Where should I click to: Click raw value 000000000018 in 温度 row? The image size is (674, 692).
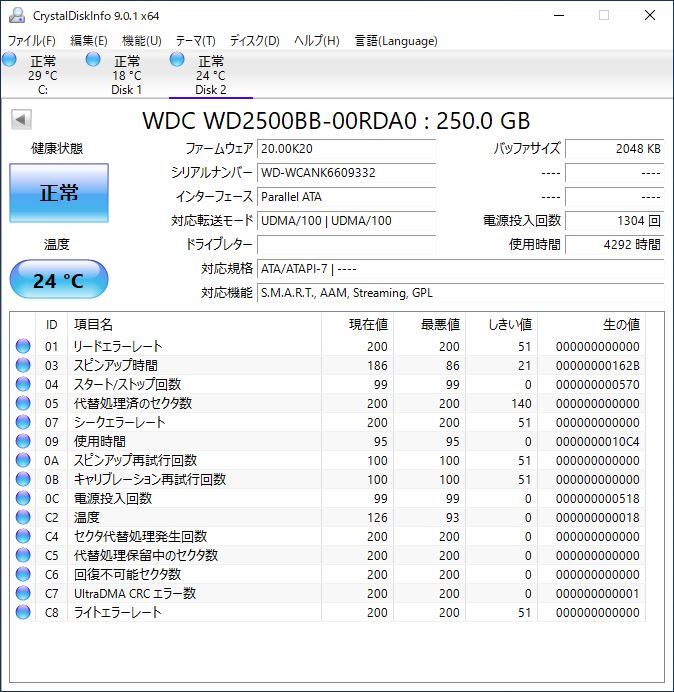coord(598,518)
